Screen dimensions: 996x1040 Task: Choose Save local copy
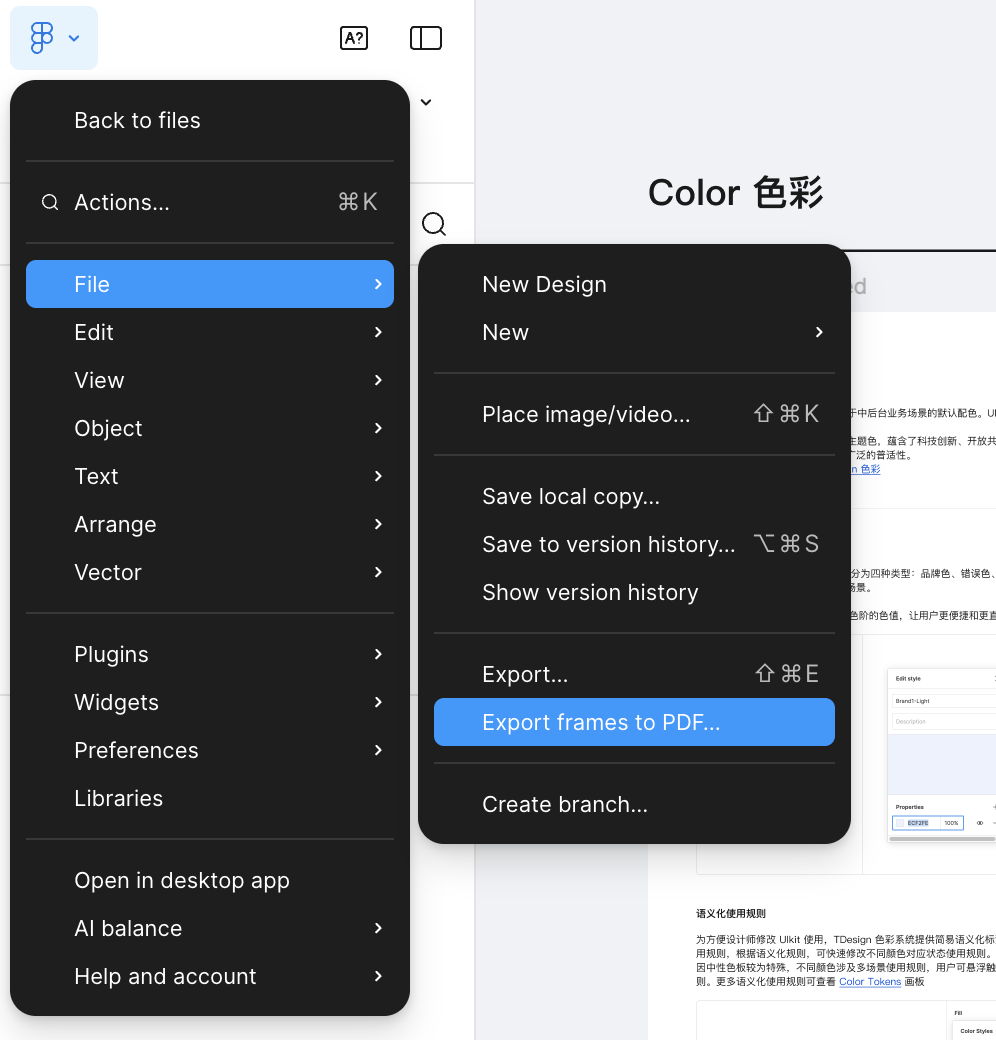[x=571, y=496]
